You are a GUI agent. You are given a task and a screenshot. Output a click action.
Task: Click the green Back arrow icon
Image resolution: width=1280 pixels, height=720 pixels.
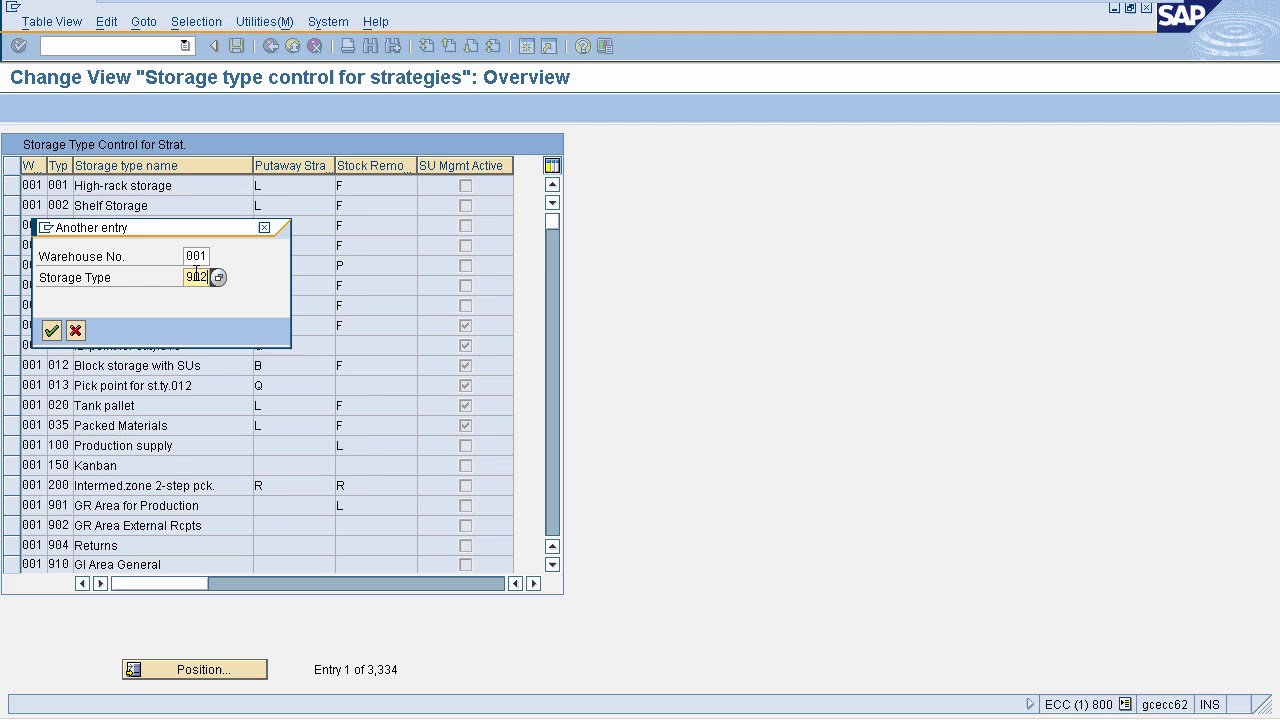click(x=271, y=46)
